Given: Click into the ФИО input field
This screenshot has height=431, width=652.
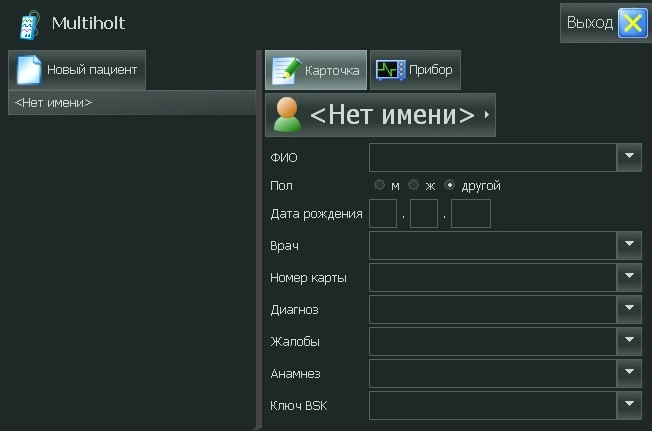Looking at the screenshot, I should click(x=493, y=157).
